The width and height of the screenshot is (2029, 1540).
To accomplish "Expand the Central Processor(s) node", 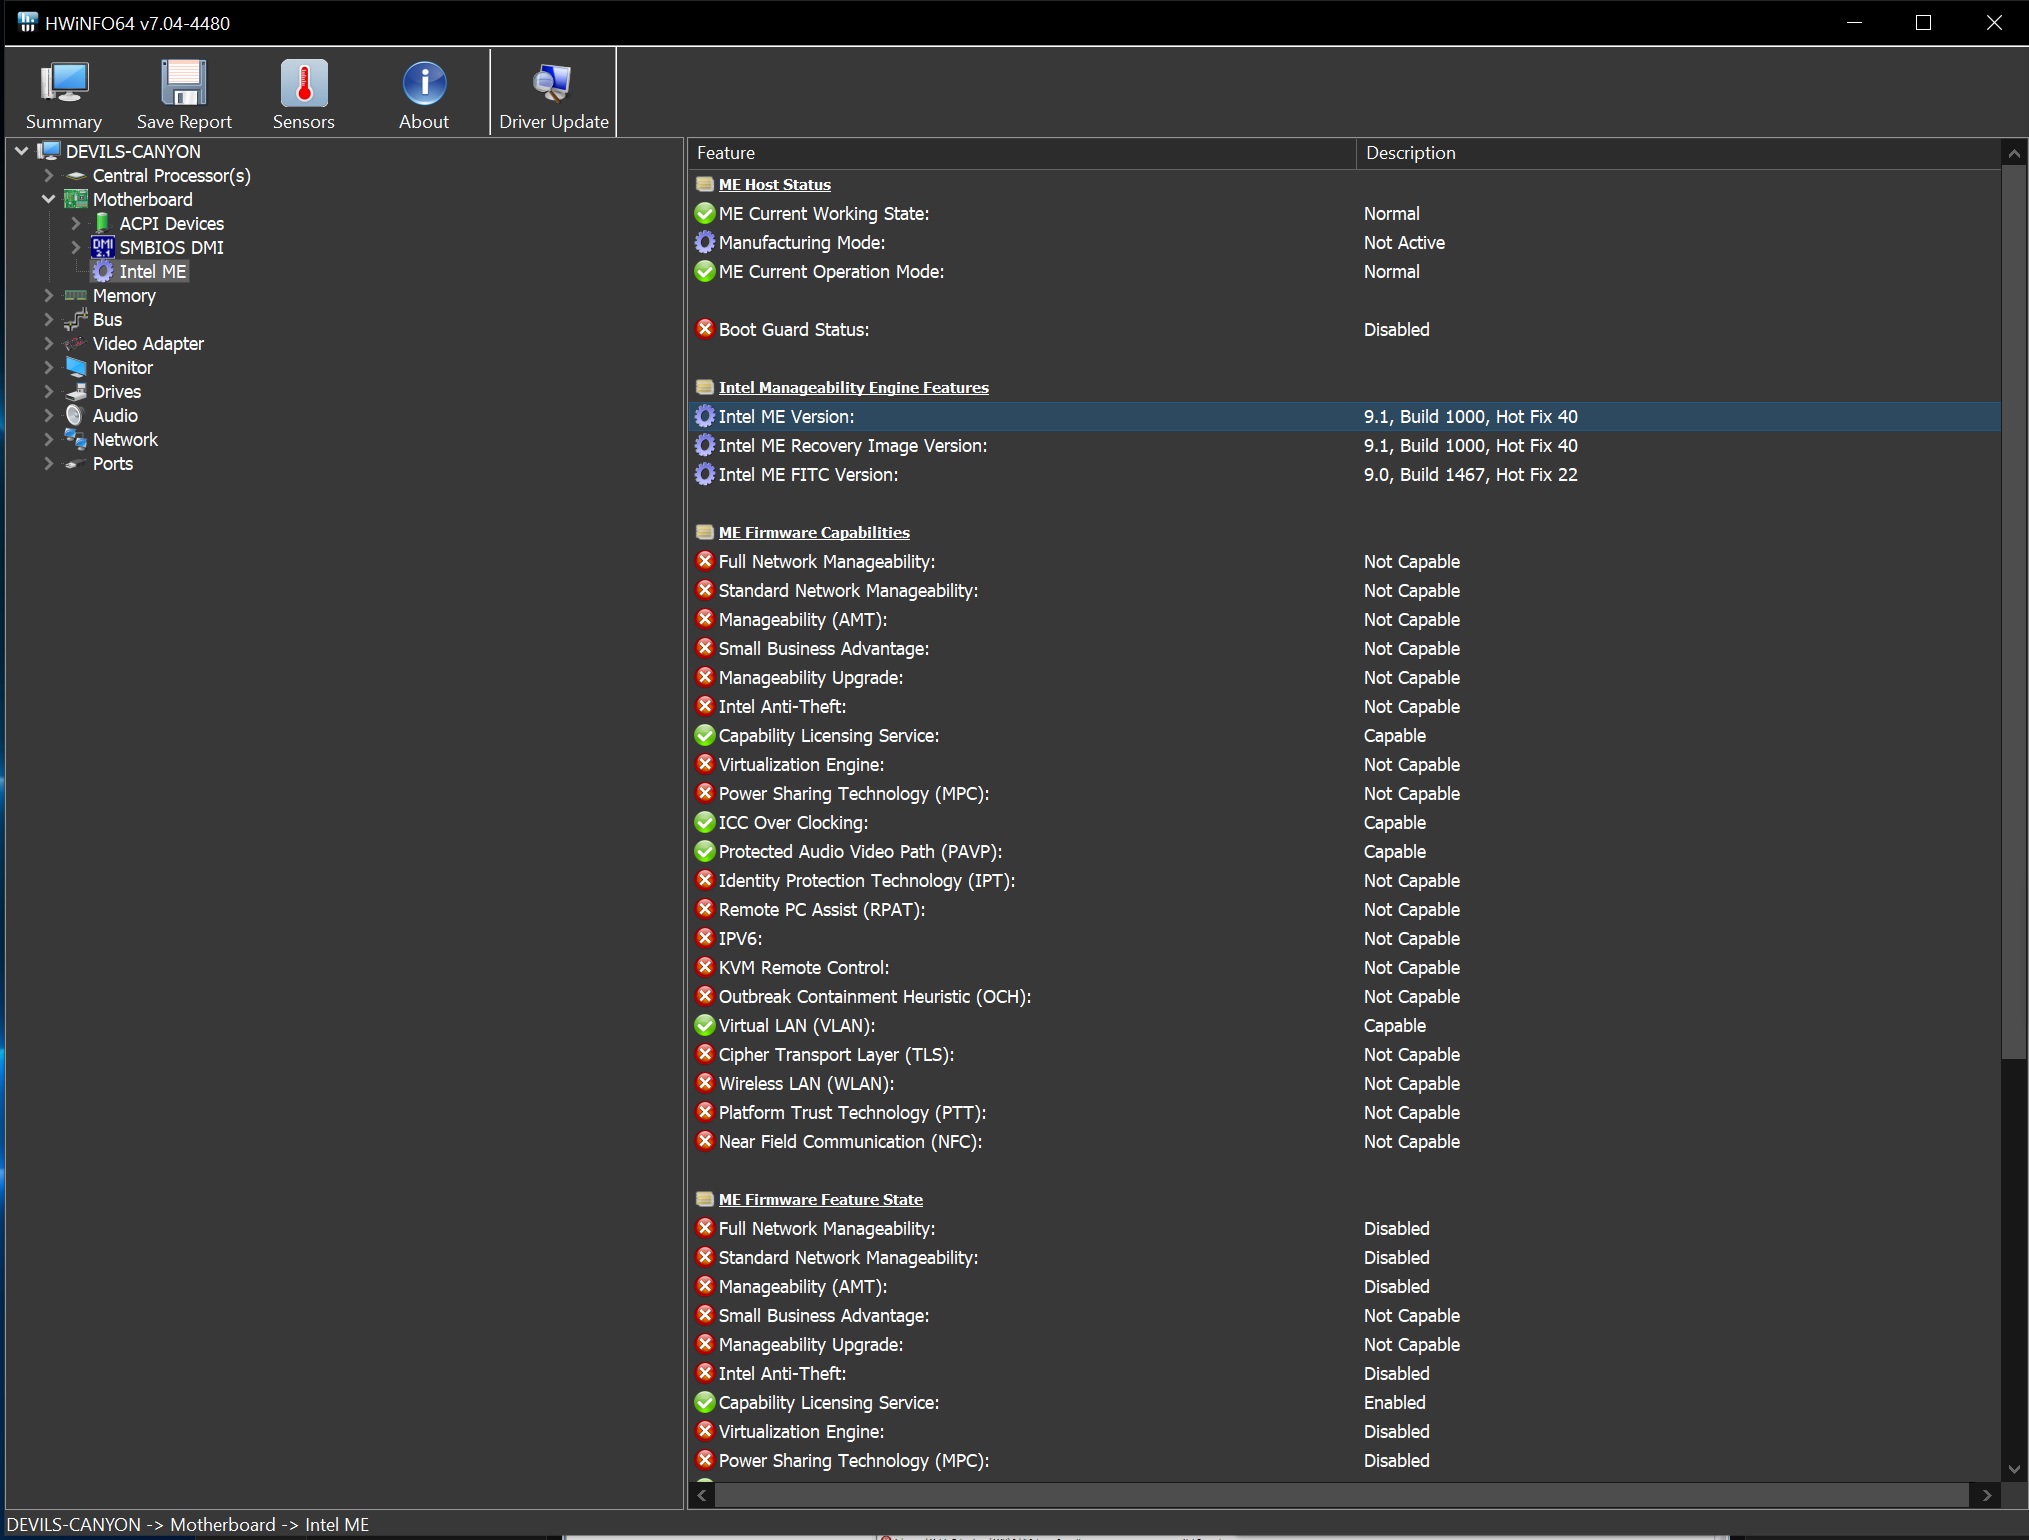I will click(48, 175).
